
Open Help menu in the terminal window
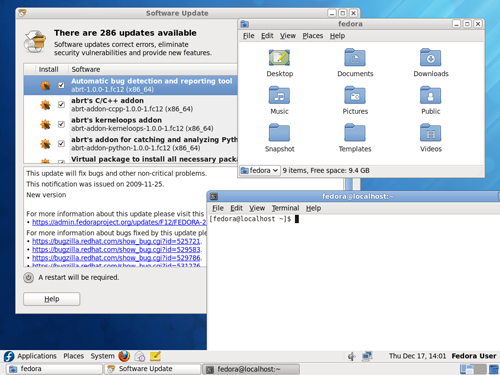tap(313, 208)
